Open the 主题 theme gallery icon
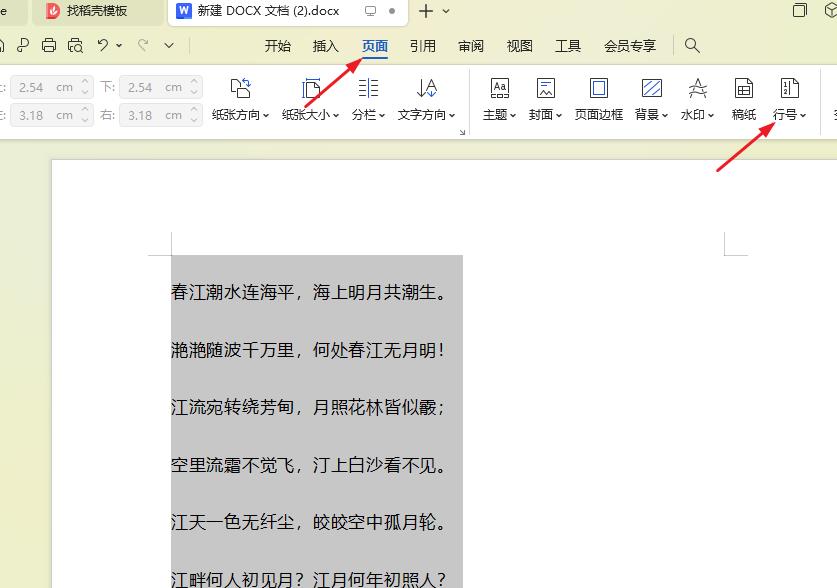The image size is (837, 588). point(498,90)
